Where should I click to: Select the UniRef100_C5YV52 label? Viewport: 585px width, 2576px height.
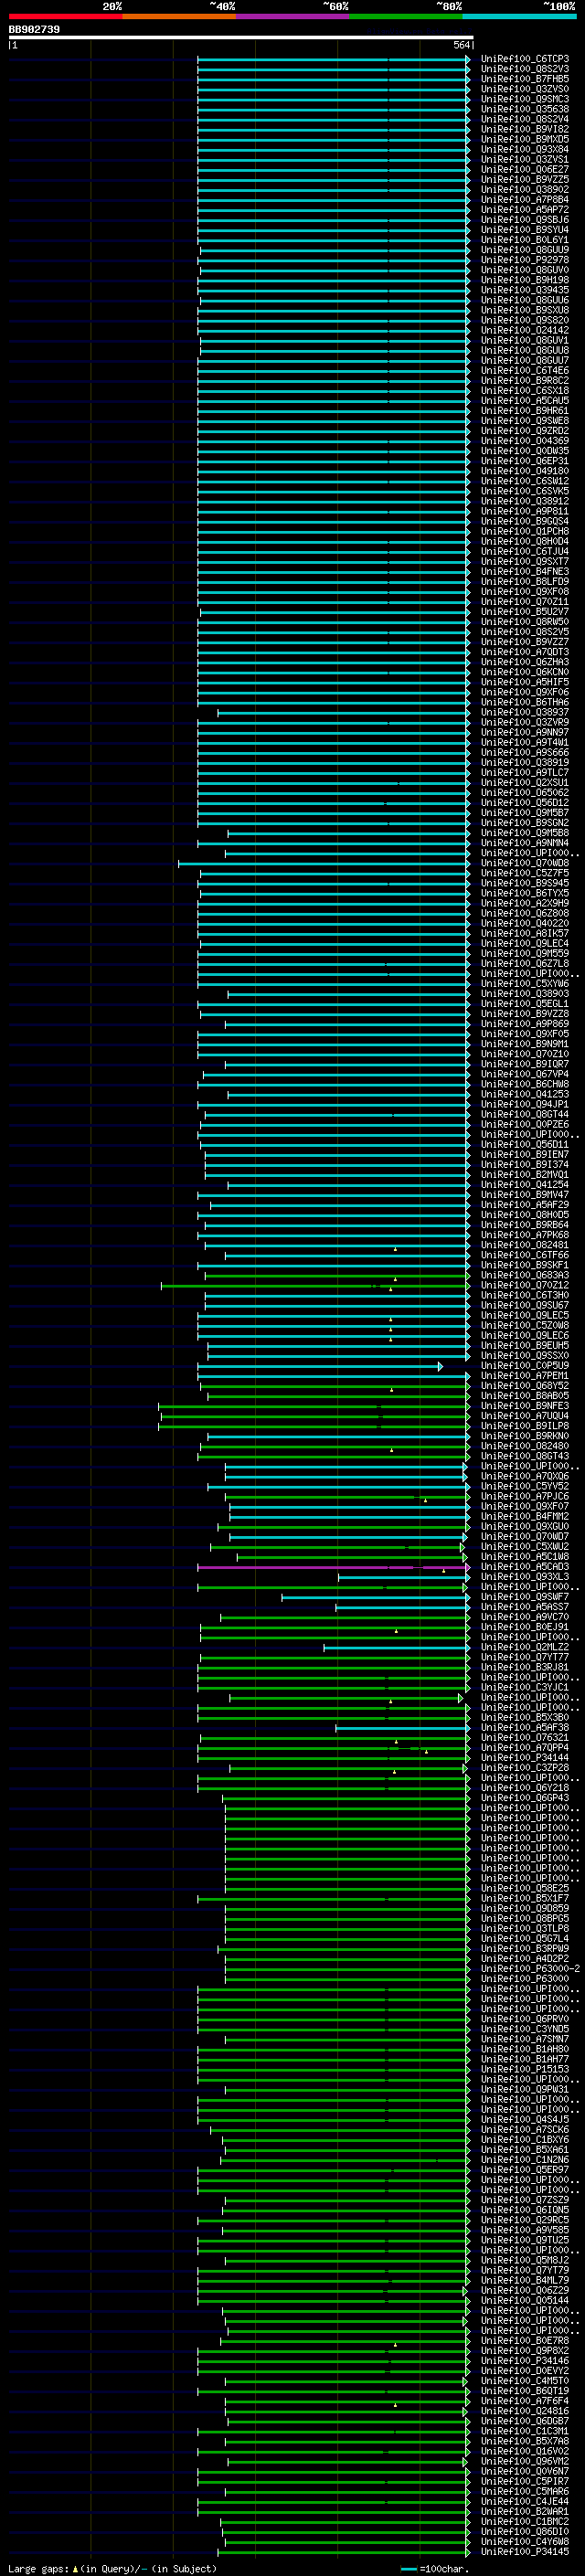pos(524,1486)
